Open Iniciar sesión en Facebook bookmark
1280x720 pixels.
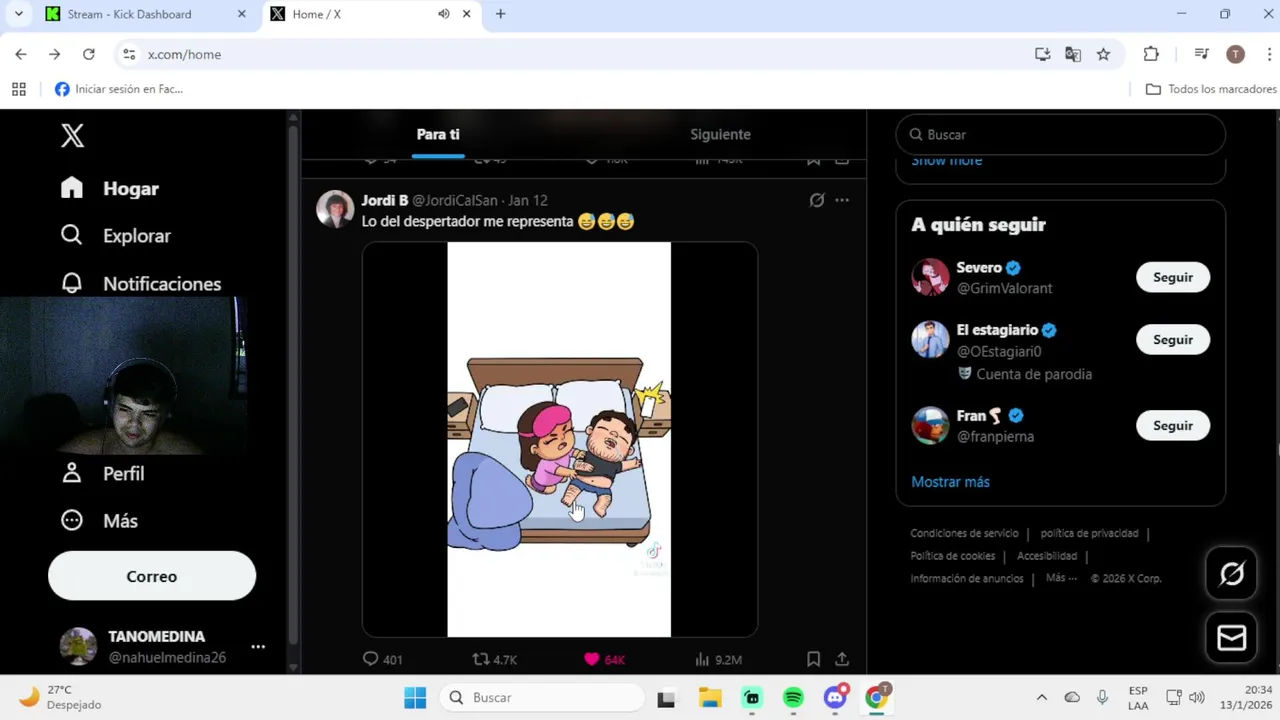(119, 89)
